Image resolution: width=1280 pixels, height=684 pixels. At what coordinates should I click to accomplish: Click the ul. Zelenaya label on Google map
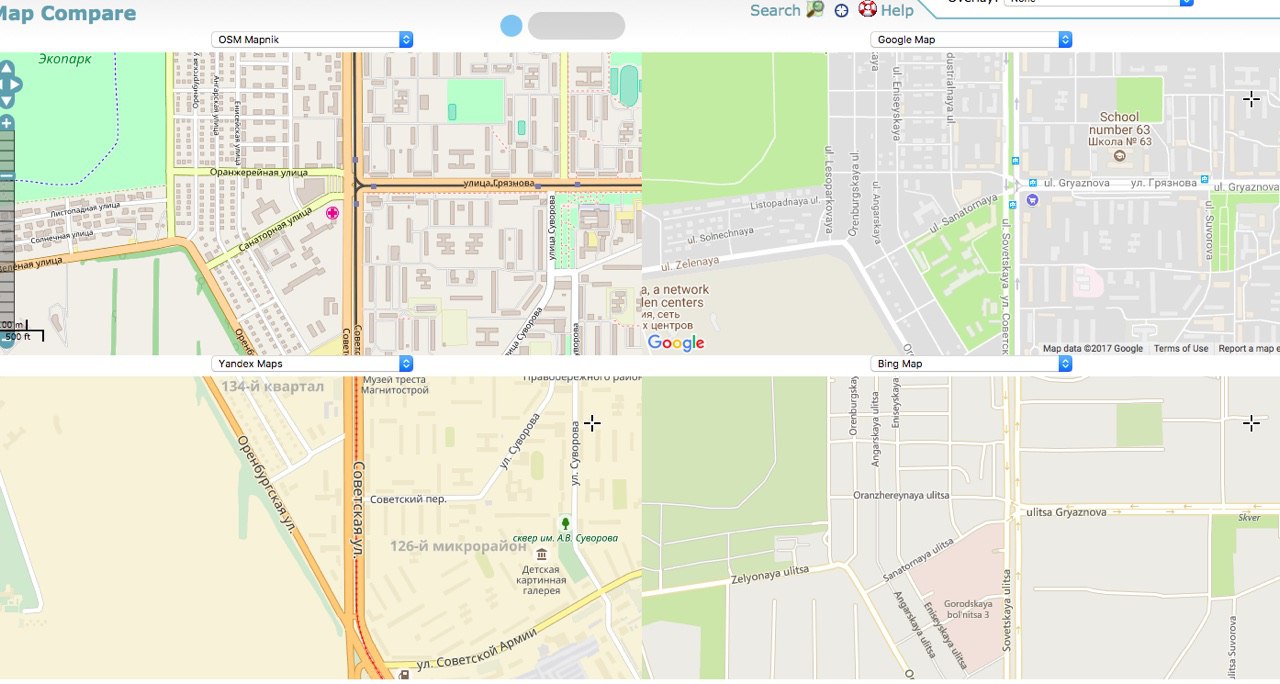(x=689, y=262)
